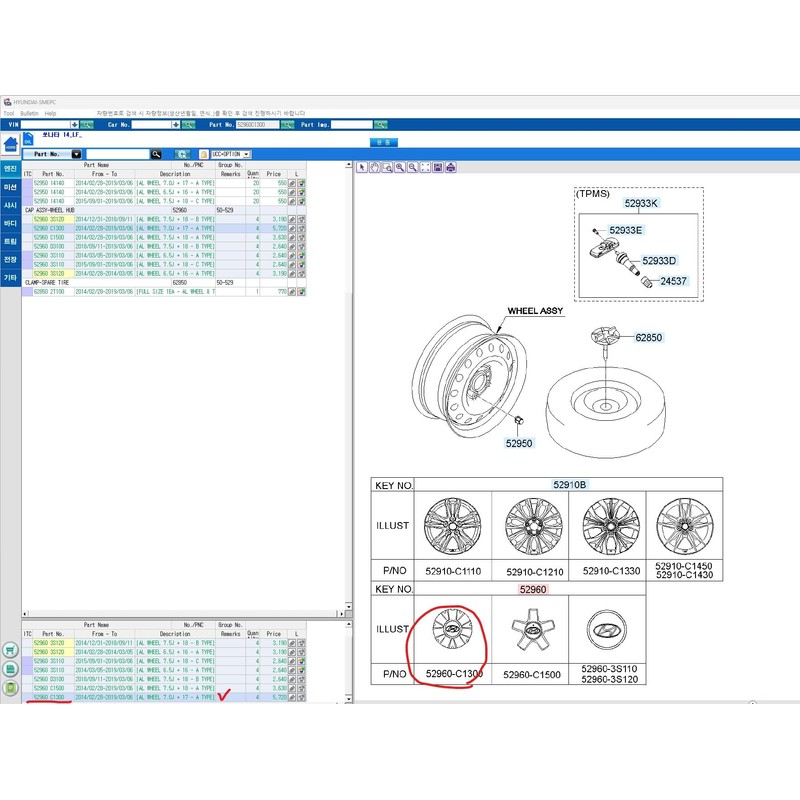Image resolution: width=800 pixels, height=800 pixels.
Task: Switch to the 바디 side tab
Action: (x=10, y=223)
